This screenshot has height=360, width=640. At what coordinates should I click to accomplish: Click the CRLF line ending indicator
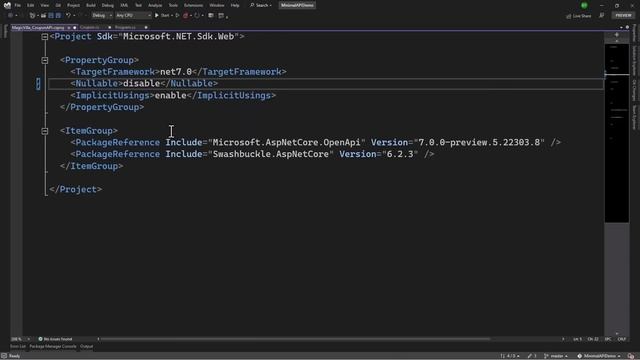[x=622, y=339]
